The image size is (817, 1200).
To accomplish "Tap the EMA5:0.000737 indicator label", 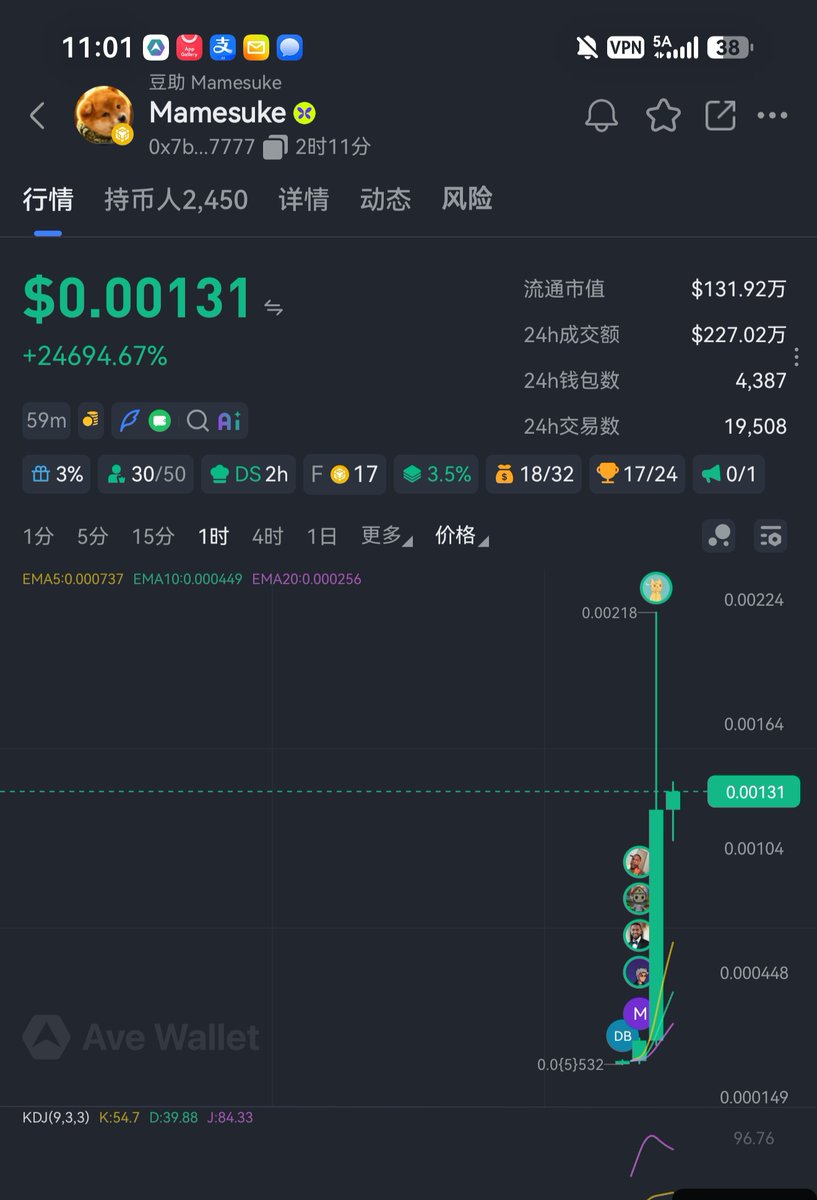I will click(73, 579).
